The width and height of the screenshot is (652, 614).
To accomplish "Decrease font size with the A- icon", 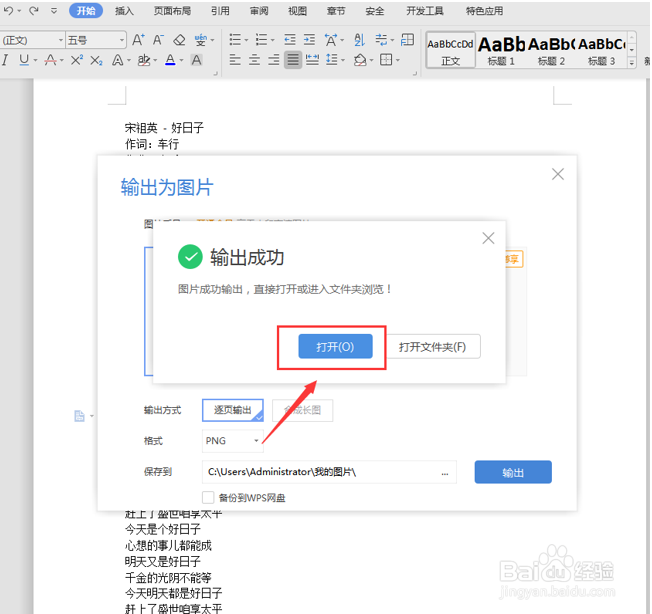I will 158,40.
